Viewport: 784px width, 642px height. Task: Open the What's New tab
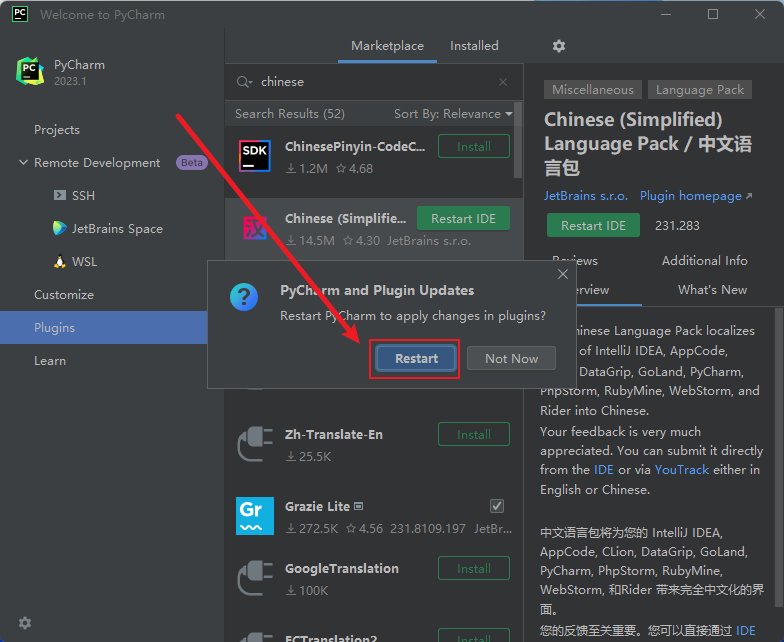tap(712, 290)
